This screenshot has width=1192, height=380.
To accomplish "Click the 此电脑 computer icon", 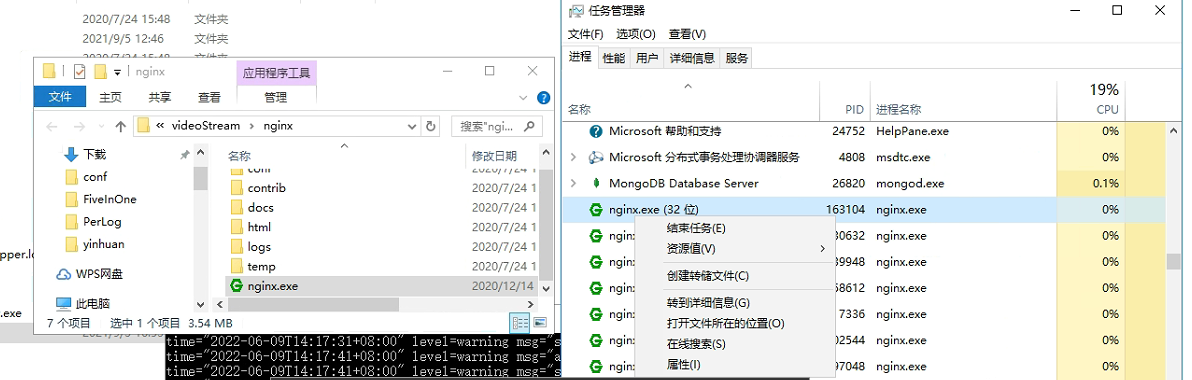I will (x=64, y=303).
